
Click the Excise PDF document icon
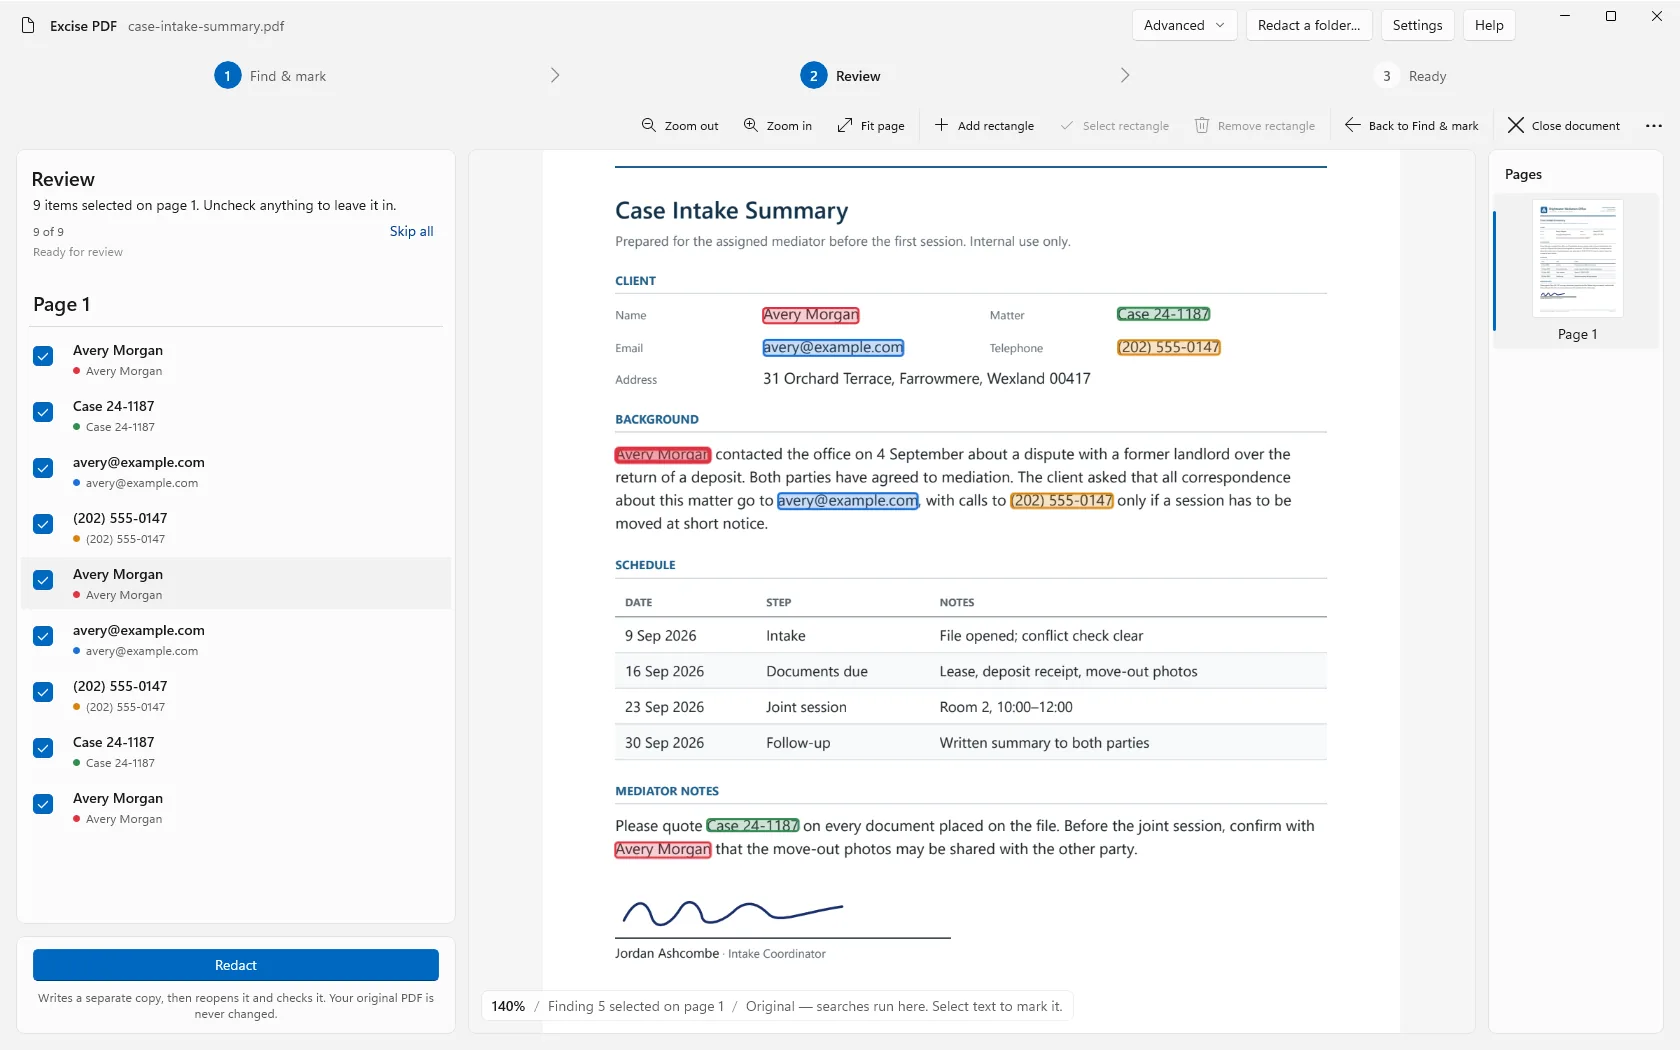[28, 26]
